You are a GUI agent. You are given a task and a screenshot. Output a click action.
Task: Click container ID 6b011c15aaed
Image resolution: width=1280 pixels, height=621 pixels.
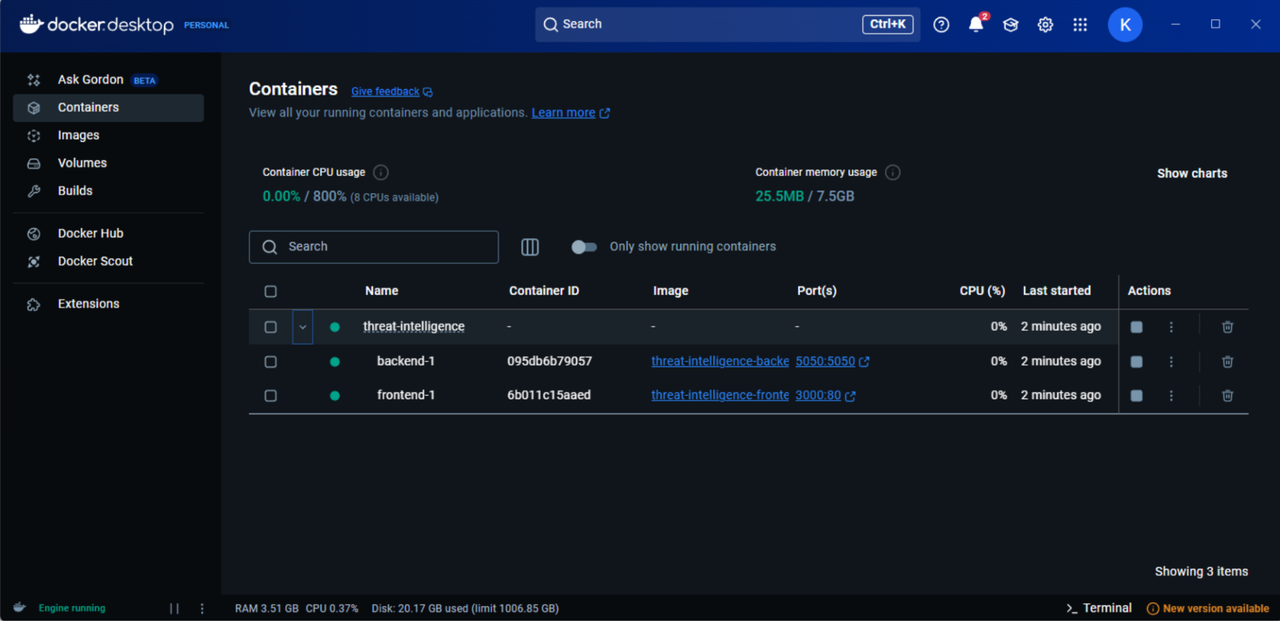point(549,395)
